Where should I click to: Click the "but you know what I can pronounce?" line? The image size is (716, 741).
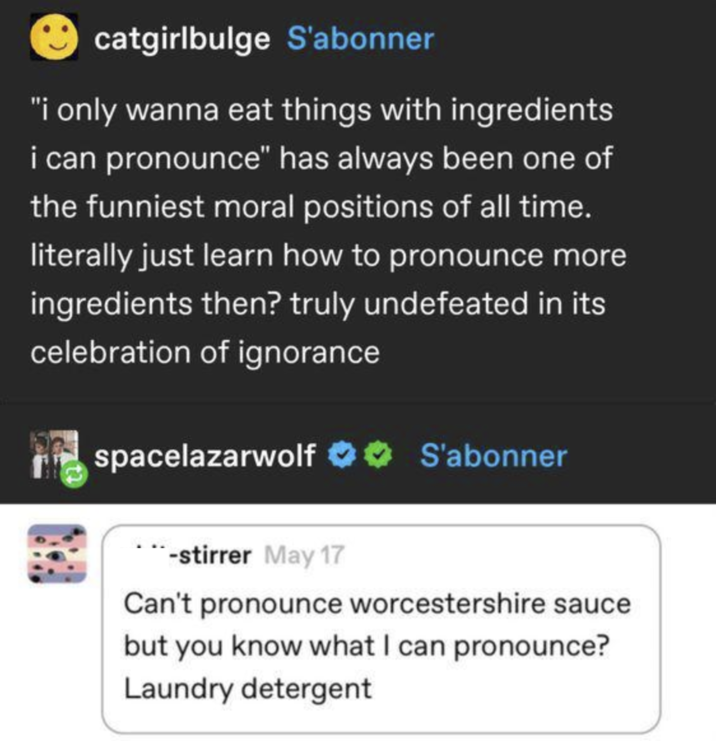[366, 646]
